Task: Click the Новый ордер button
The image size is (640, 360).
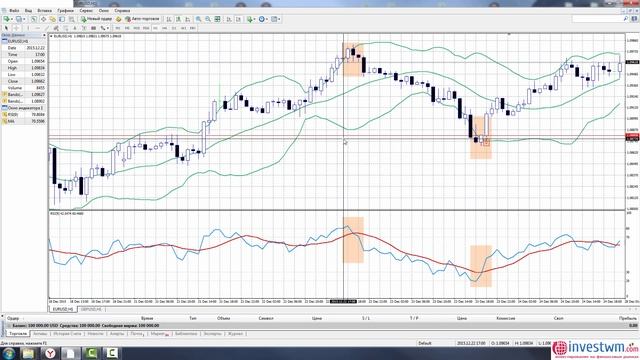Action: pyautogui.click(x=96, y=19)
